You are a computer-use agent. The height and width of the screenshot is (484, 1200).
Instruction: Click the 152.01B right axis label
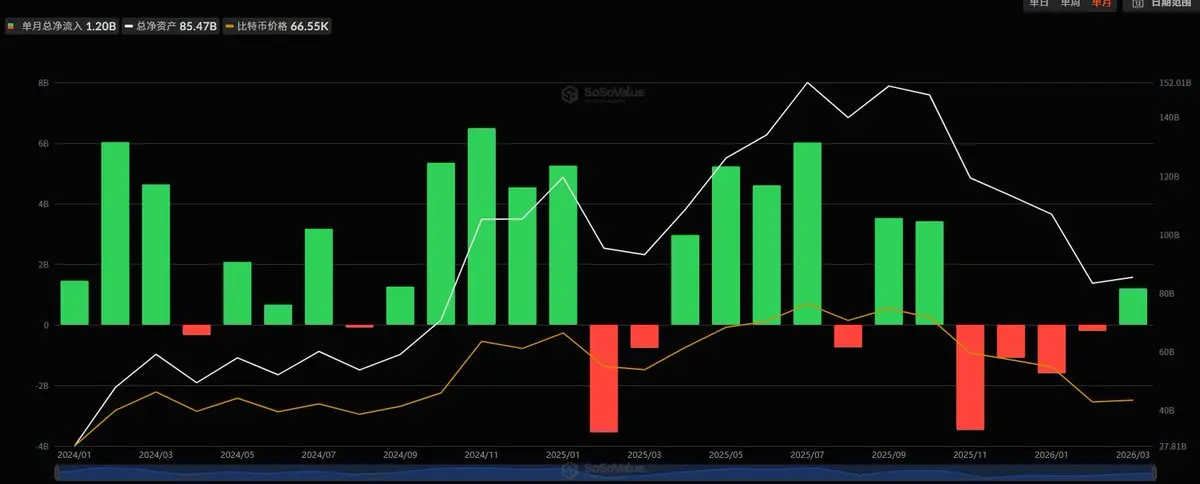[1175, 83]
